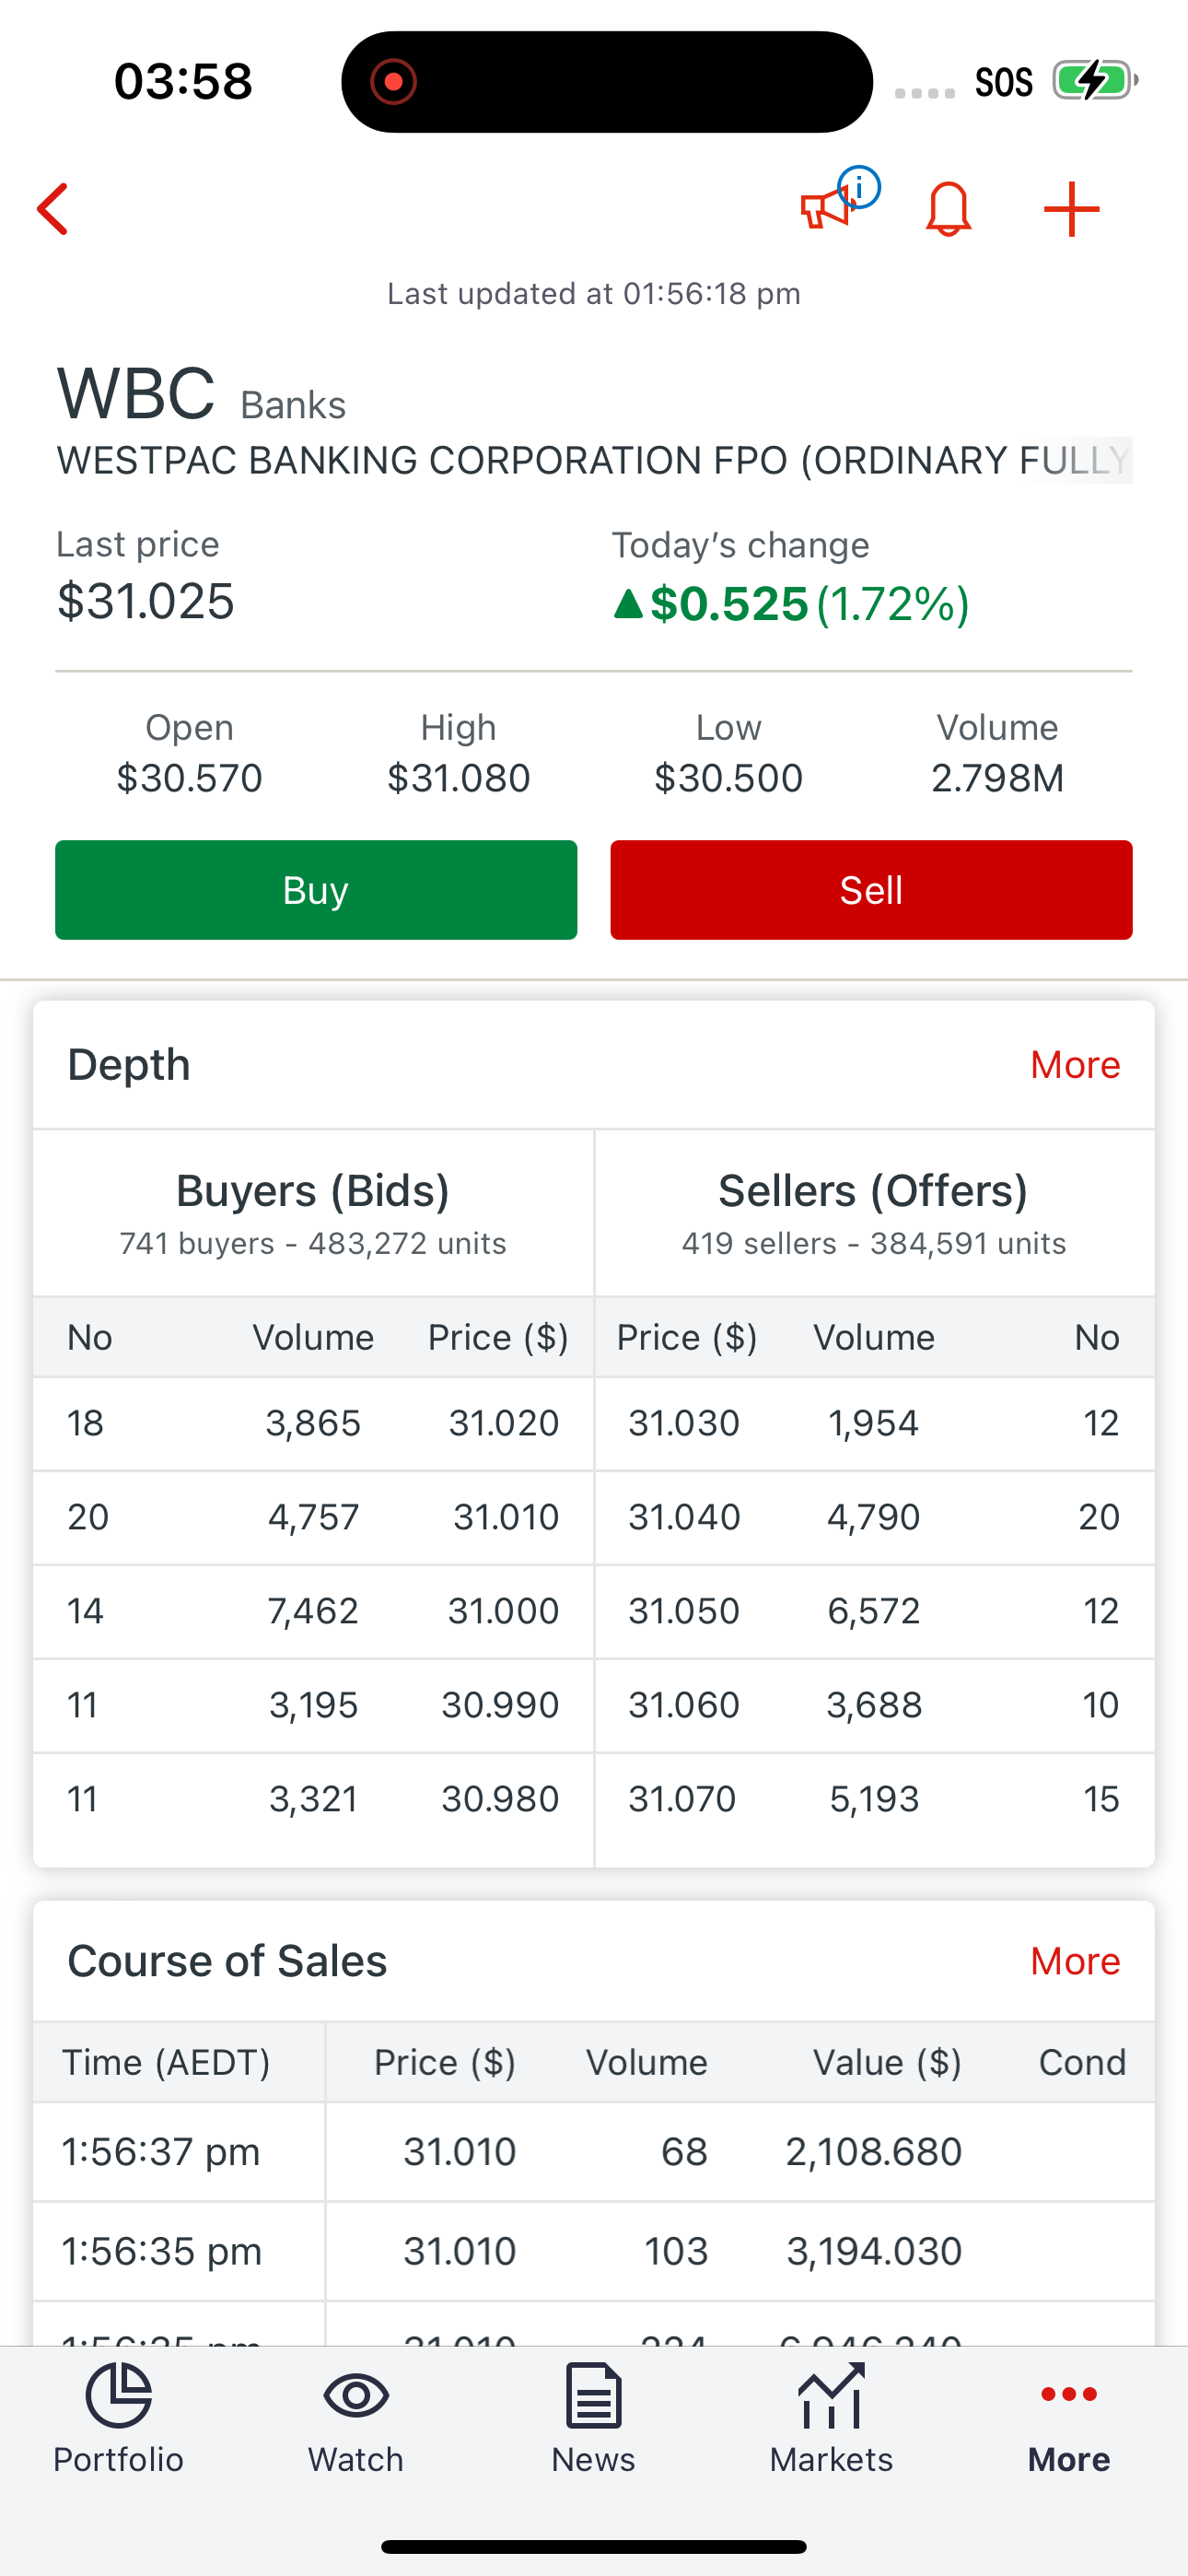Select offer price 31.050
The height and width of the screenshot is (2576, 1188).
(684, 1611)
